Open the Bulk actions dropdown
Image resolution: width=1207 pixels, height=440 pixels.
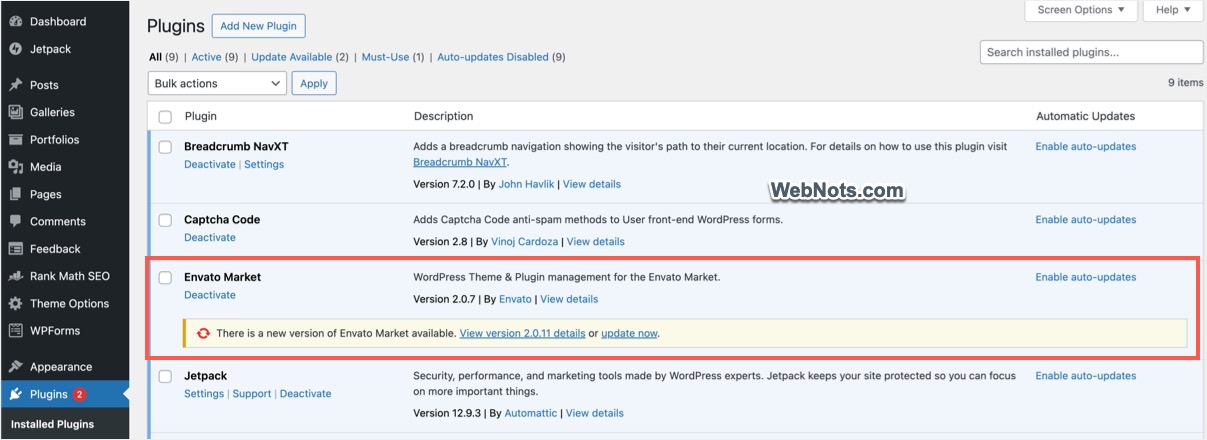click(217, 84)
